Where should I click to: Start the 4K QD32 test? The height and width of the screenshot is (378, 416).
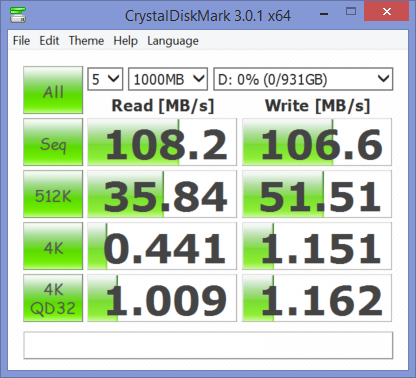point(53,298)
